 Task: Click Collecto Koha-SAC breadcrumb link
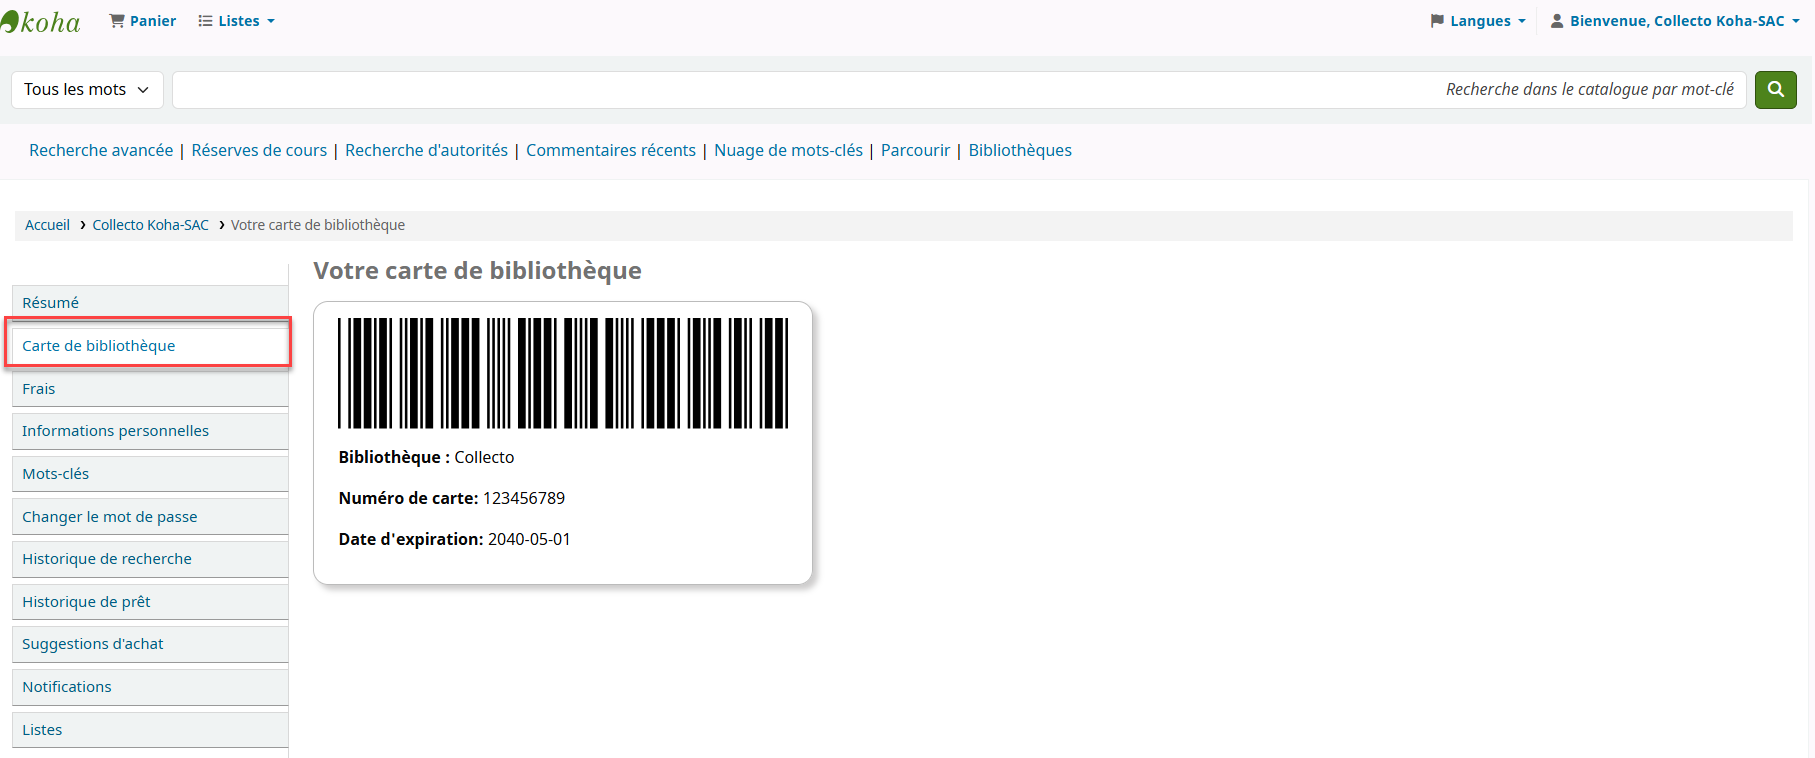pos(150,225)
